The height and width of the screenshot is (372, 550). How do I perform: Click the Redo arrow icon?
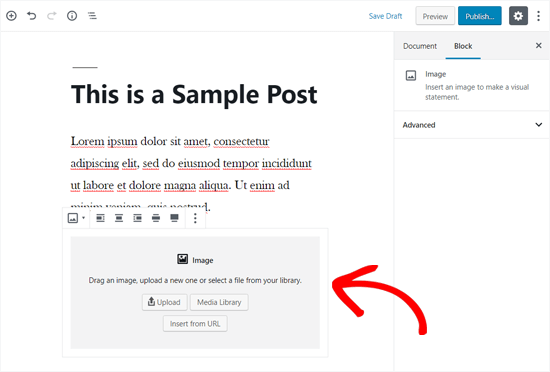click(52, 16)
